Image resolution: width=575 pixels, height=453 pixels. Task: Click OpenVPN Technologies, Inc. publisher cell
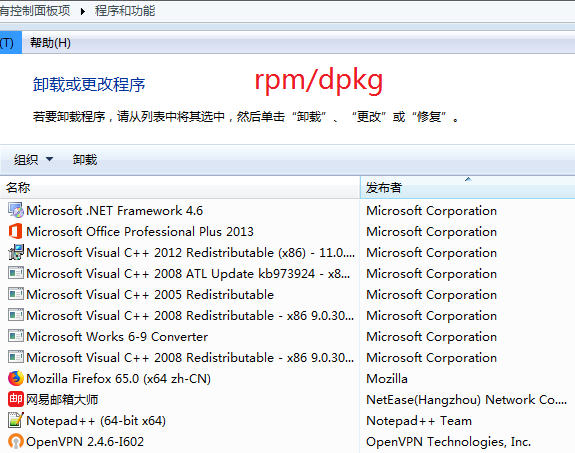[448, 441]
